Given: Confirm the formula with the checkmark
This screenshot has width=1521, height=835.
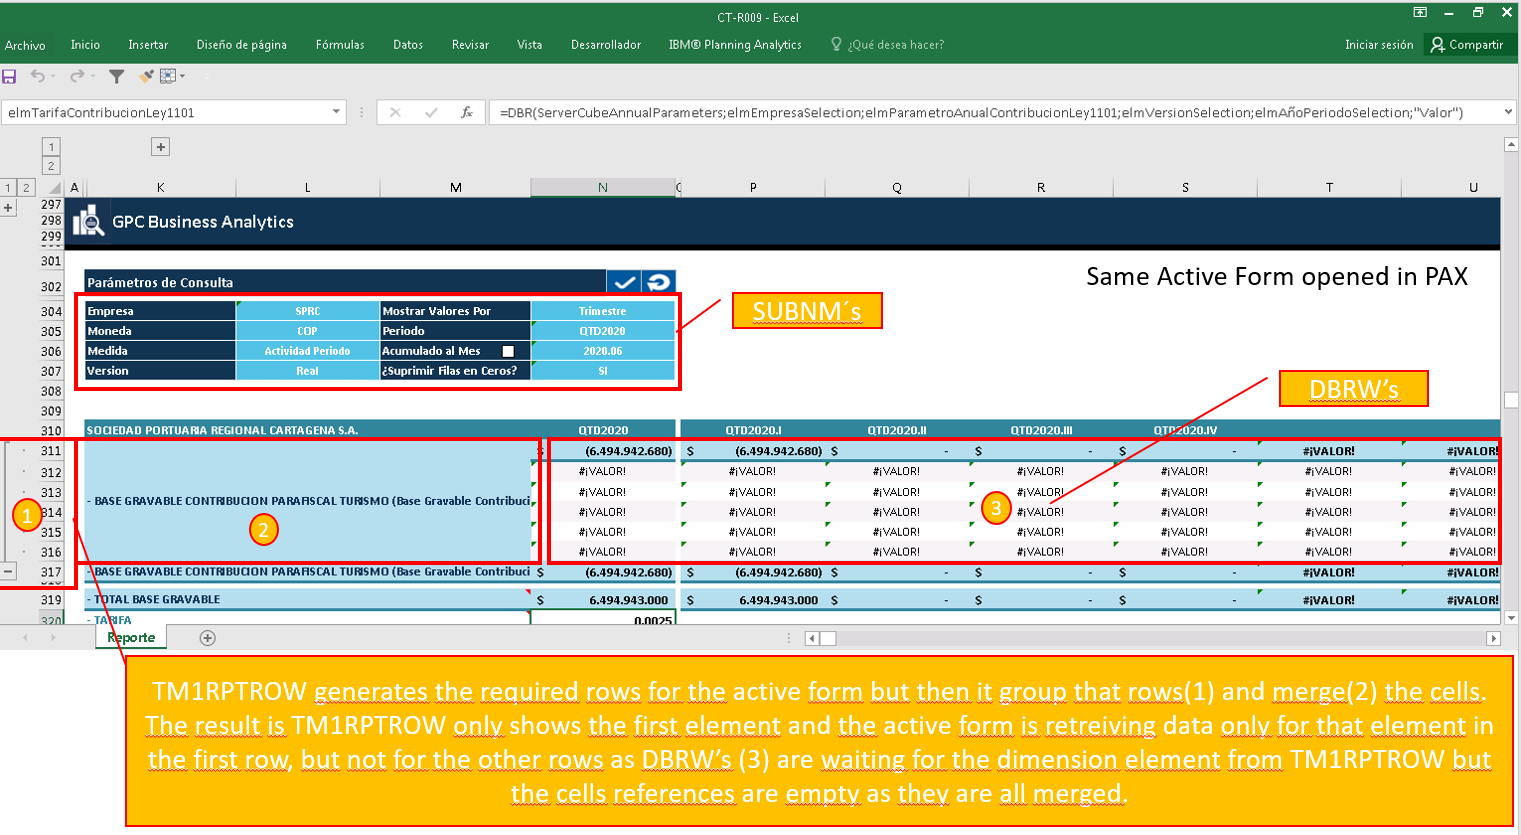Looking at the screenshot, I should (x=431, y=113).
